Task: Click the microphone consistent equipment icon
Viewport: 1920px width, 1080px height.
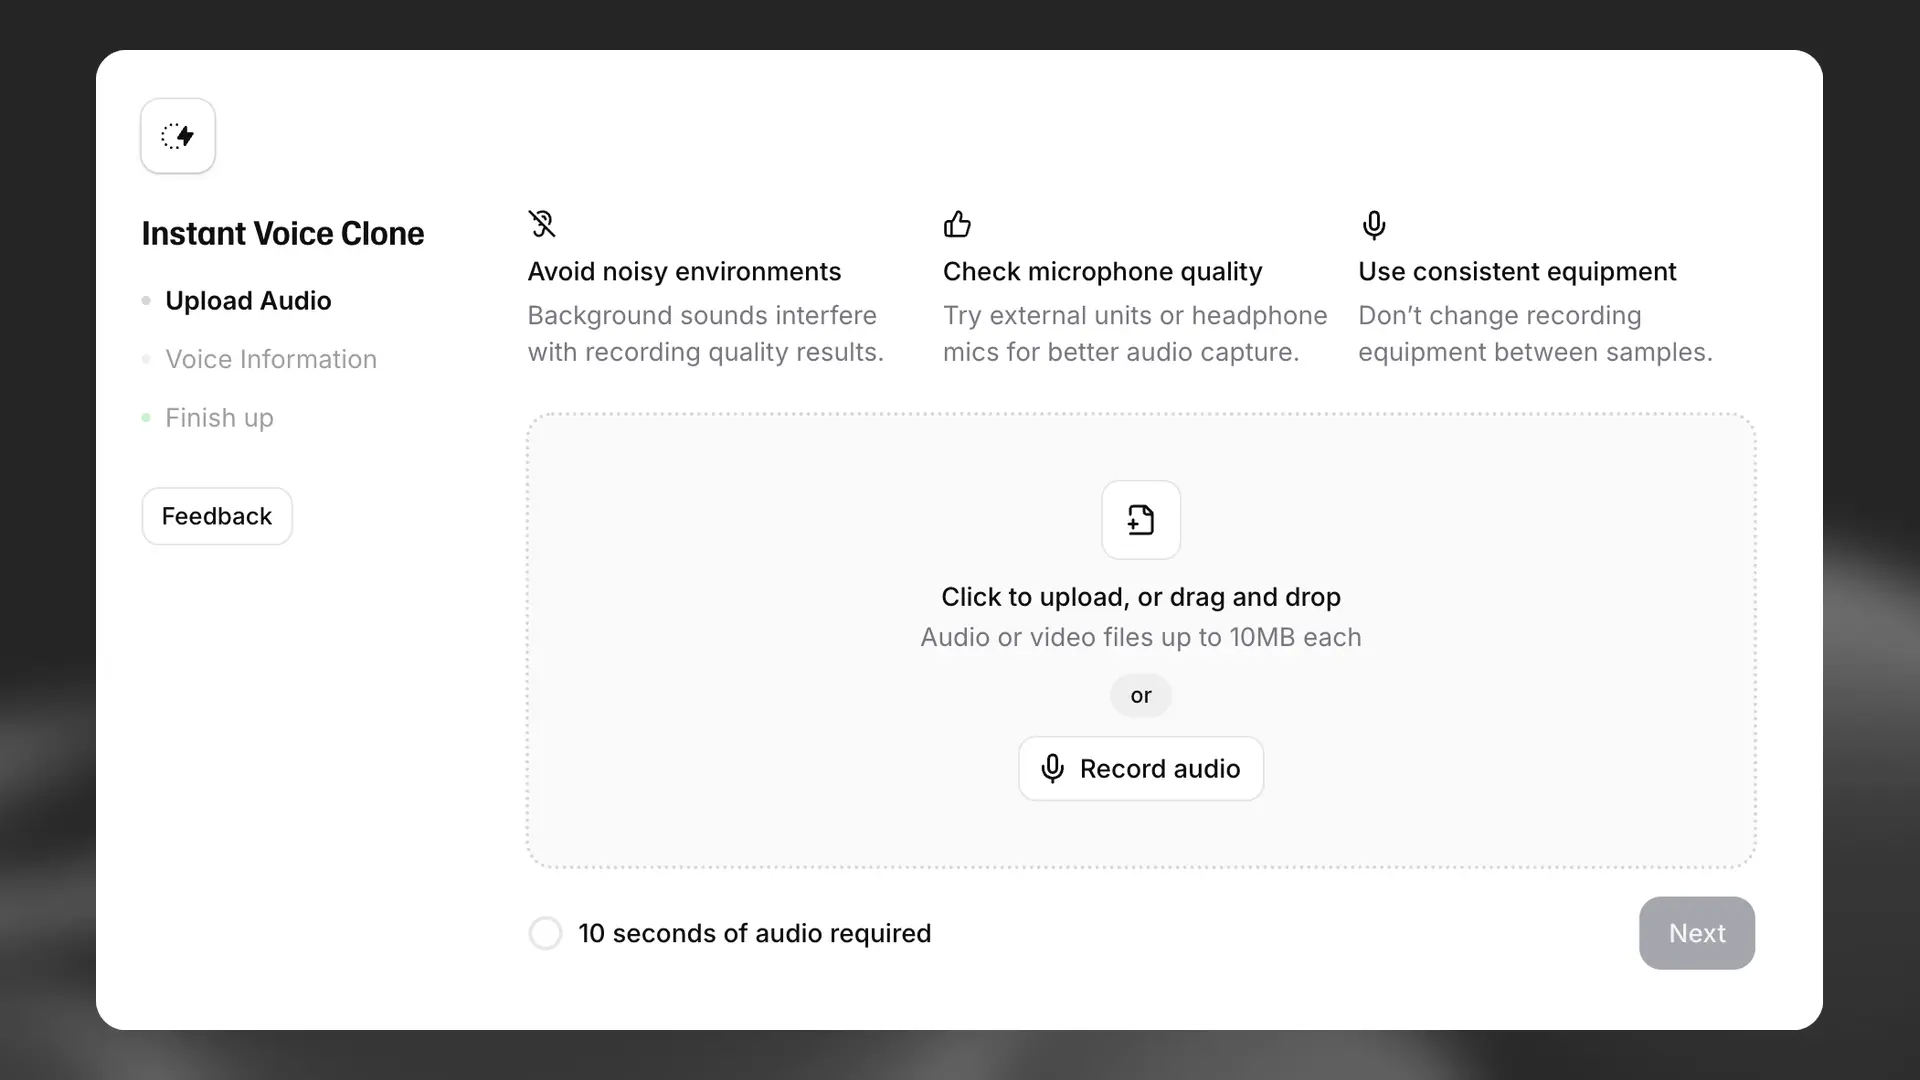Action: point(1374,225)
